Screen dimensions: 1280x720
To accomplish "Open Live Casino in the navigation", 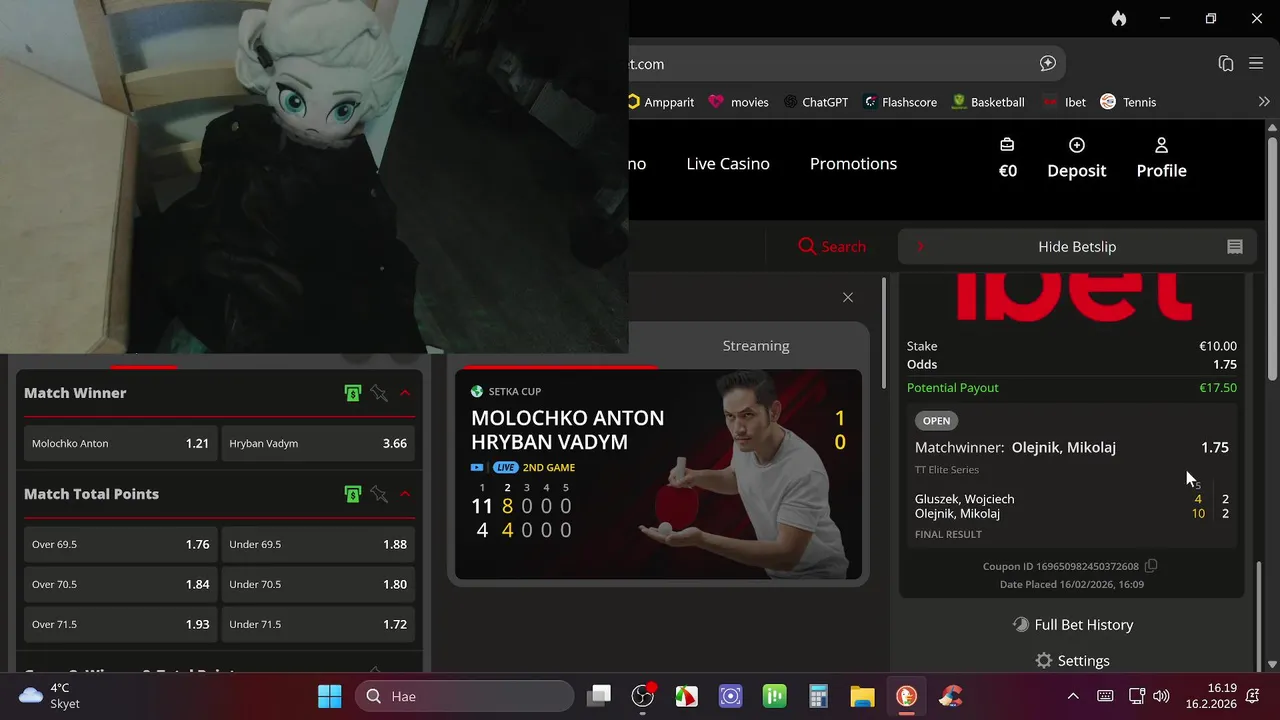I will [x=728, y=163].
